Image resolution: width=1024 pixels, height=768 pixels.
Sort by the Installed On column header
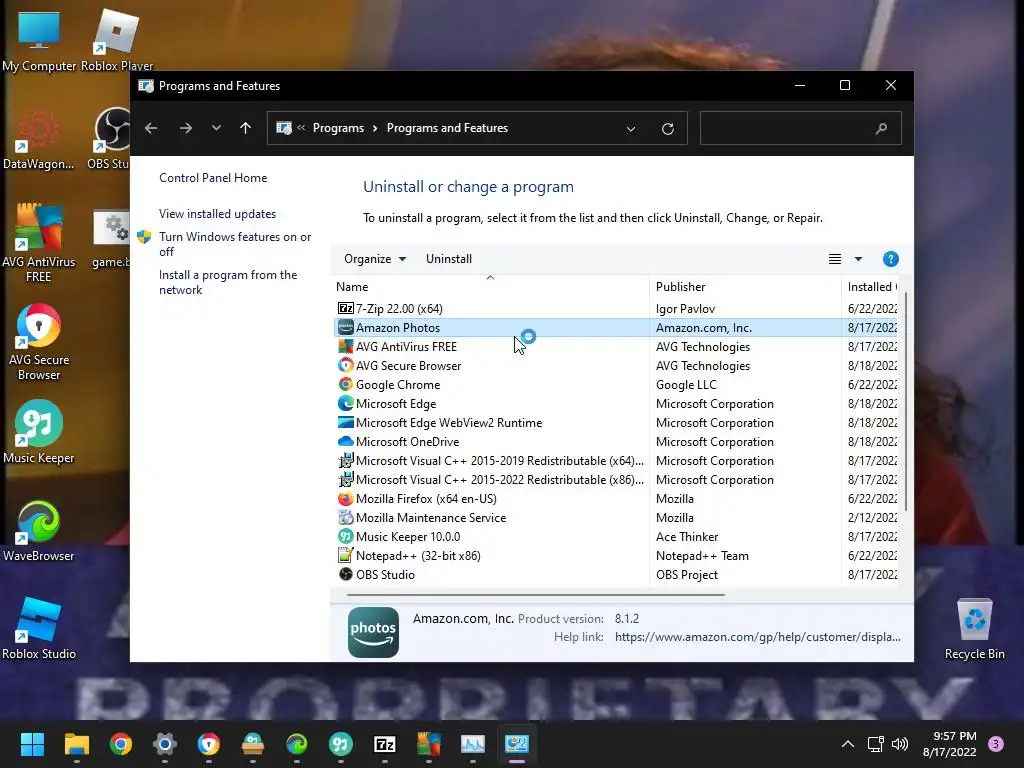tap(871, 287)
